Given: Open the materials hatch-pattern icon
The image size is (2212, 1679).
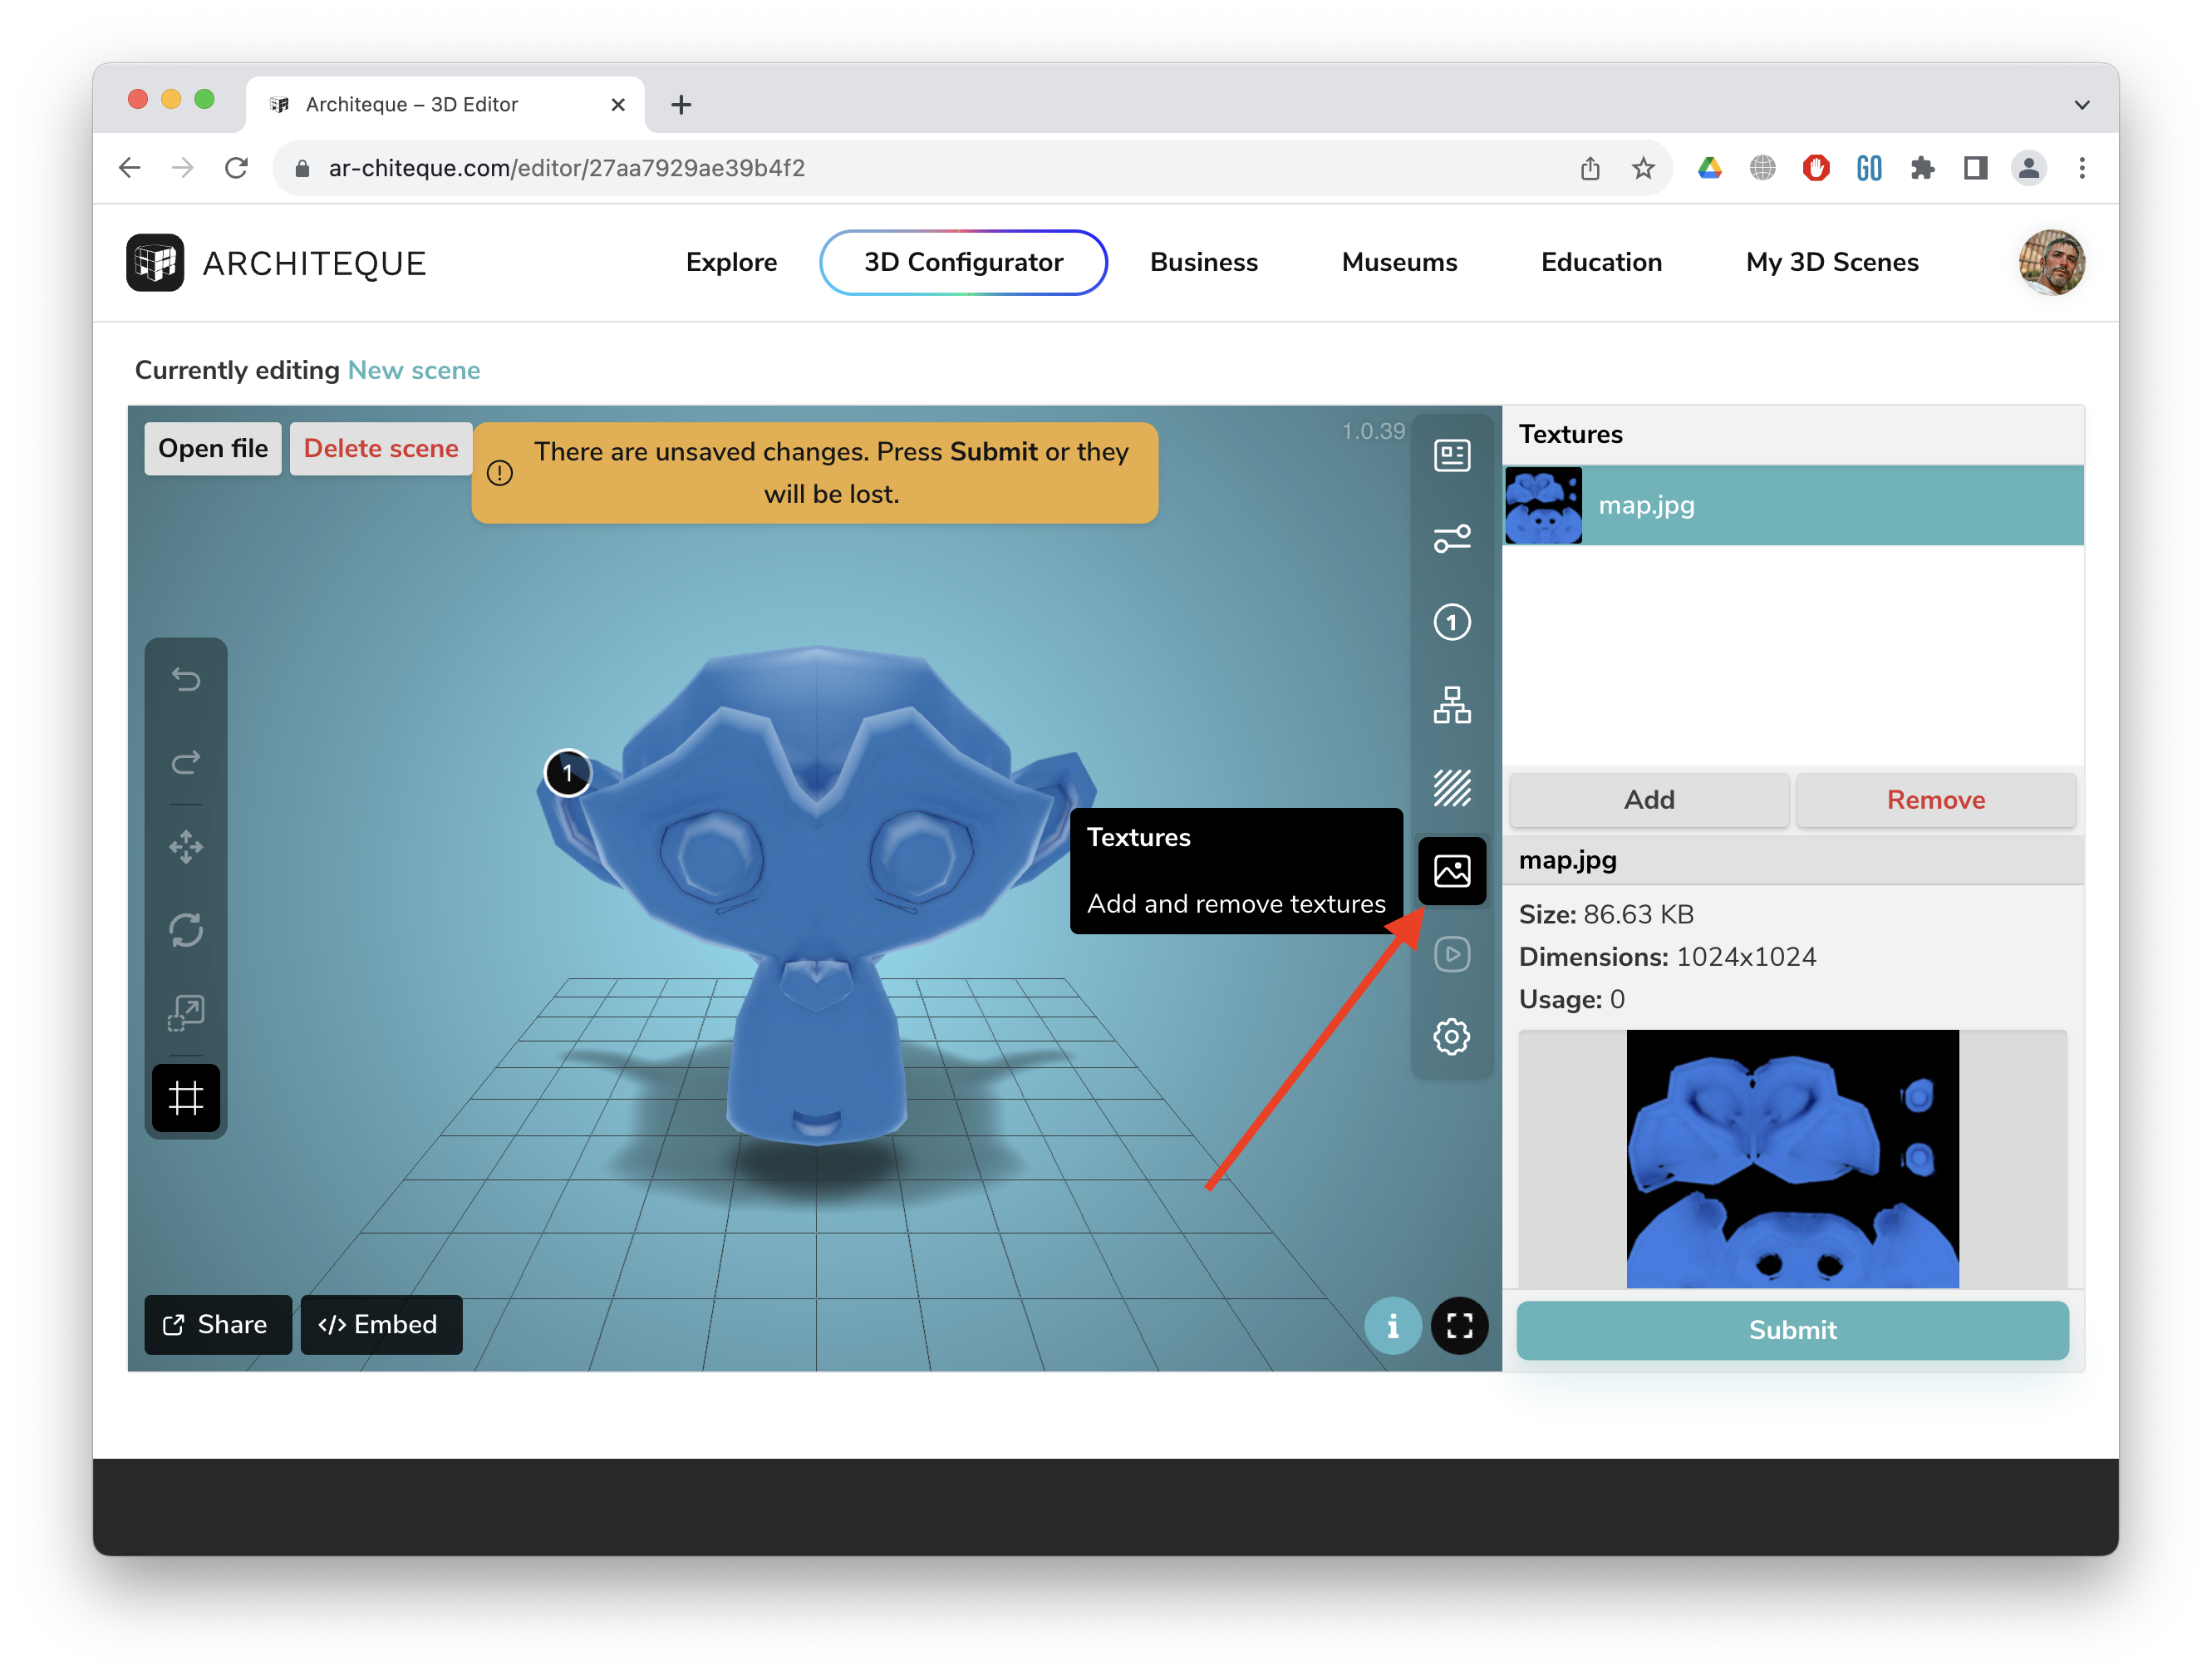Looking at the screenshot, I should tap(1451, 788).
